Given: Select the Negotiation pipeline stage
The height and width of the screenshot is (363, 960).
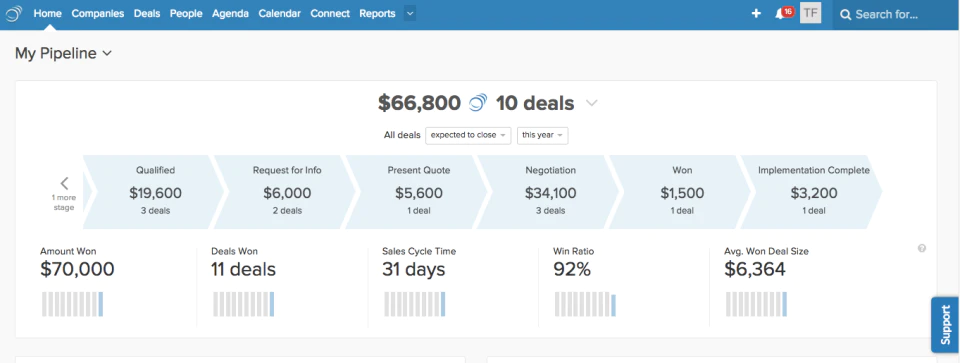Looking at the screenshot, I should pos(550,192).
